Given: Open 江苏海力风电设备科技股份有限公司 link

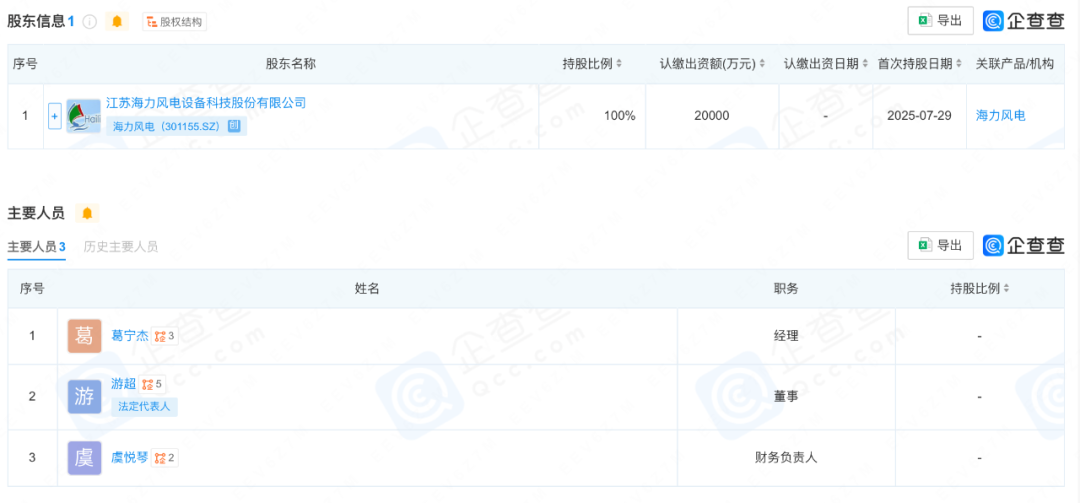Looking at the screenshot, I should [x=206, y=103].
